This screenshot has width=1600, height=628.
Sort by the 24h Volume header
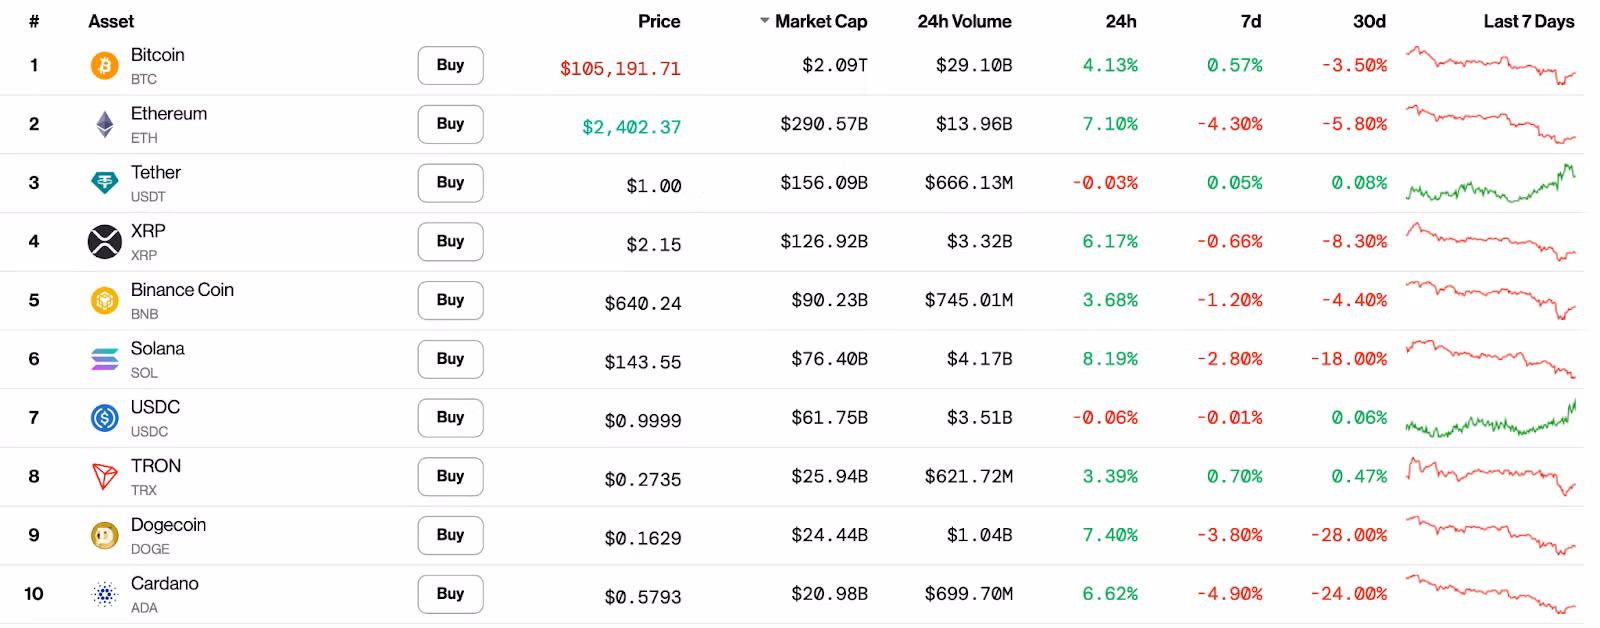point(964,21)
